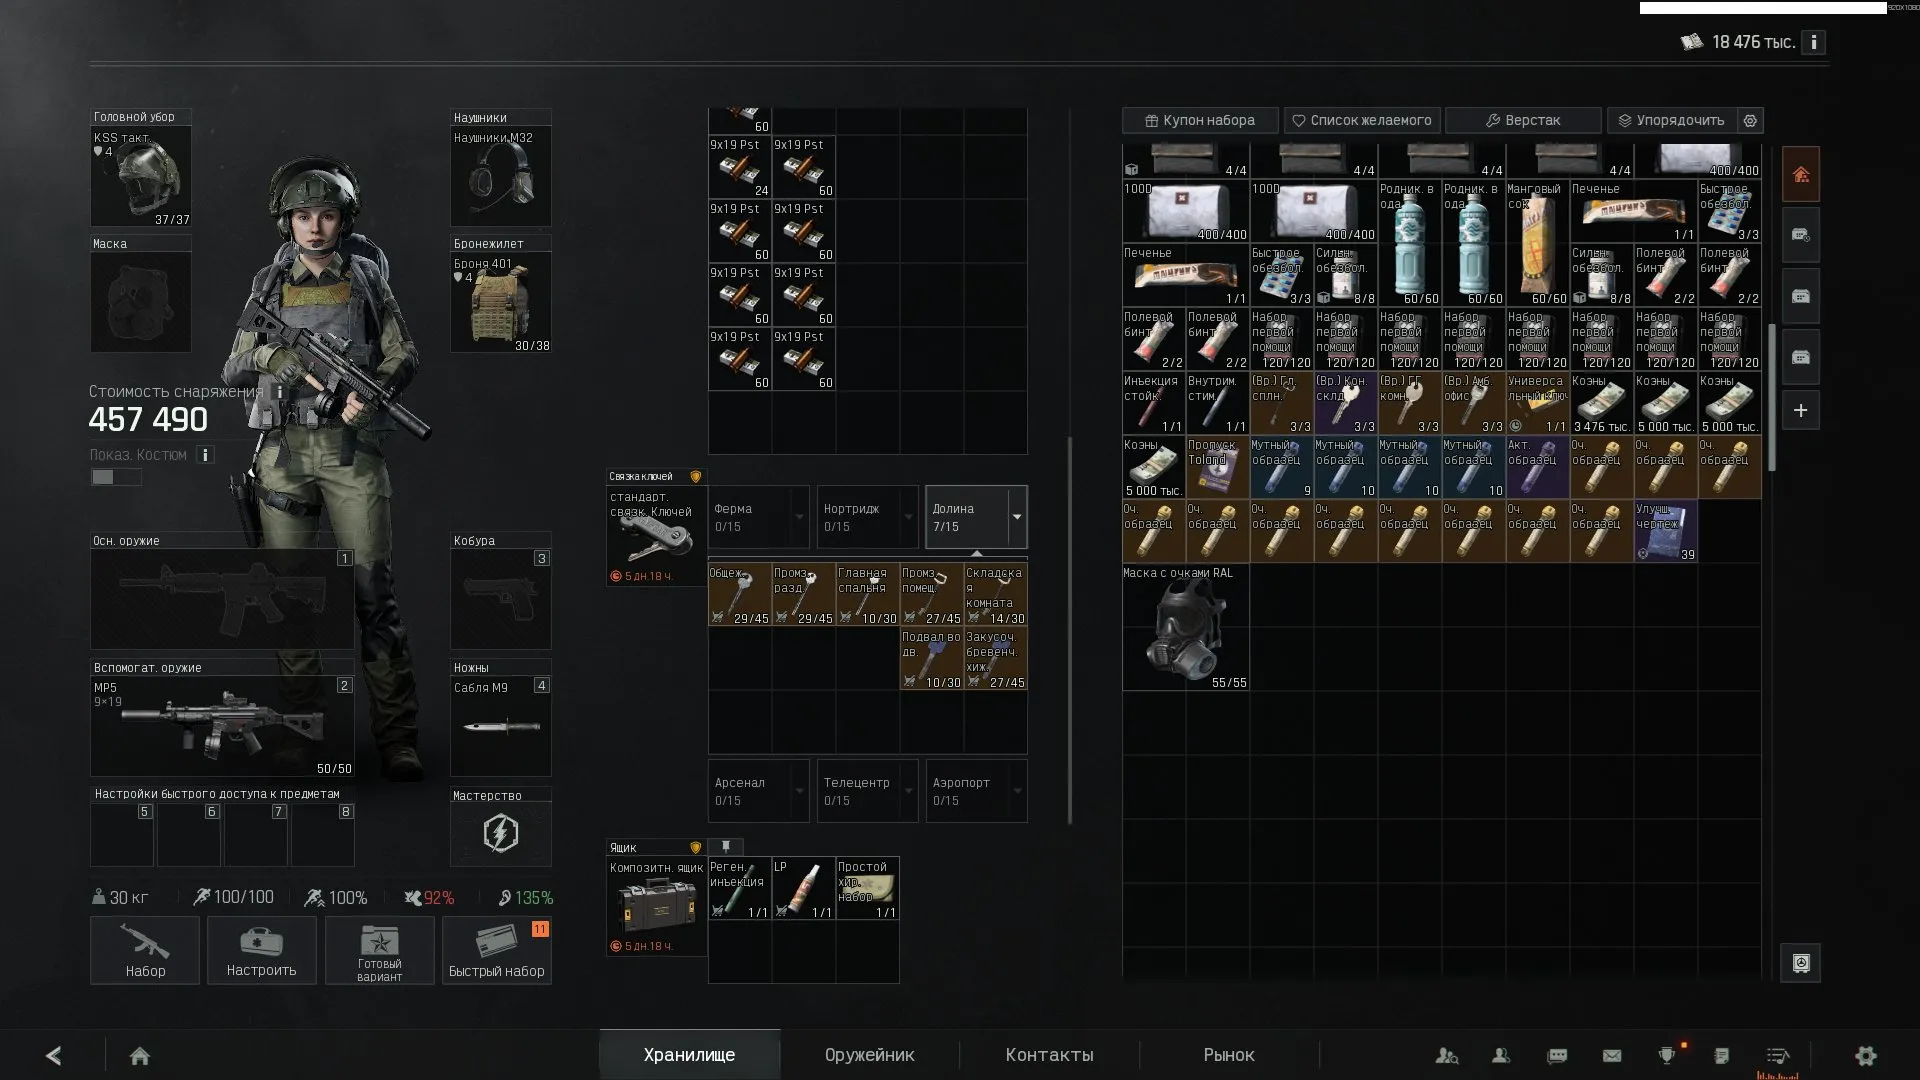1920x1080 pixels.
Task: Click the Готовый вариант button
Action: click(379, 950)
